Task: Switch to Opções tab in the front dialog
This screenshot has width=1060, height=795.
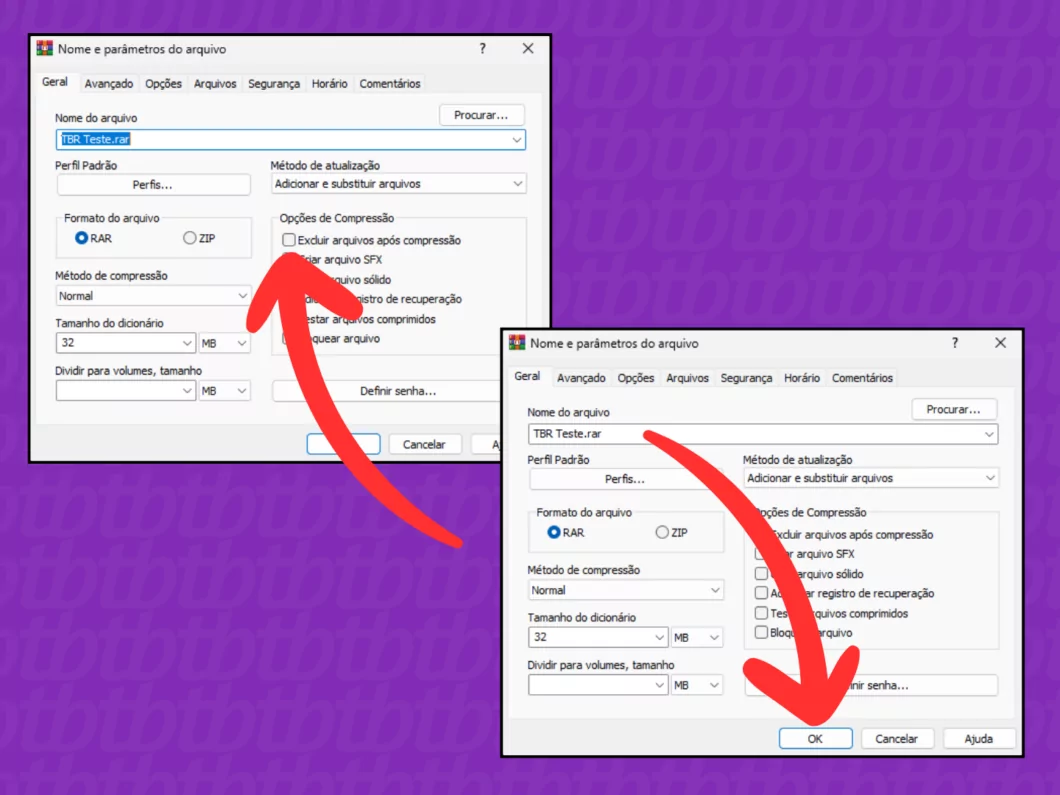Action: coord(635,378)
